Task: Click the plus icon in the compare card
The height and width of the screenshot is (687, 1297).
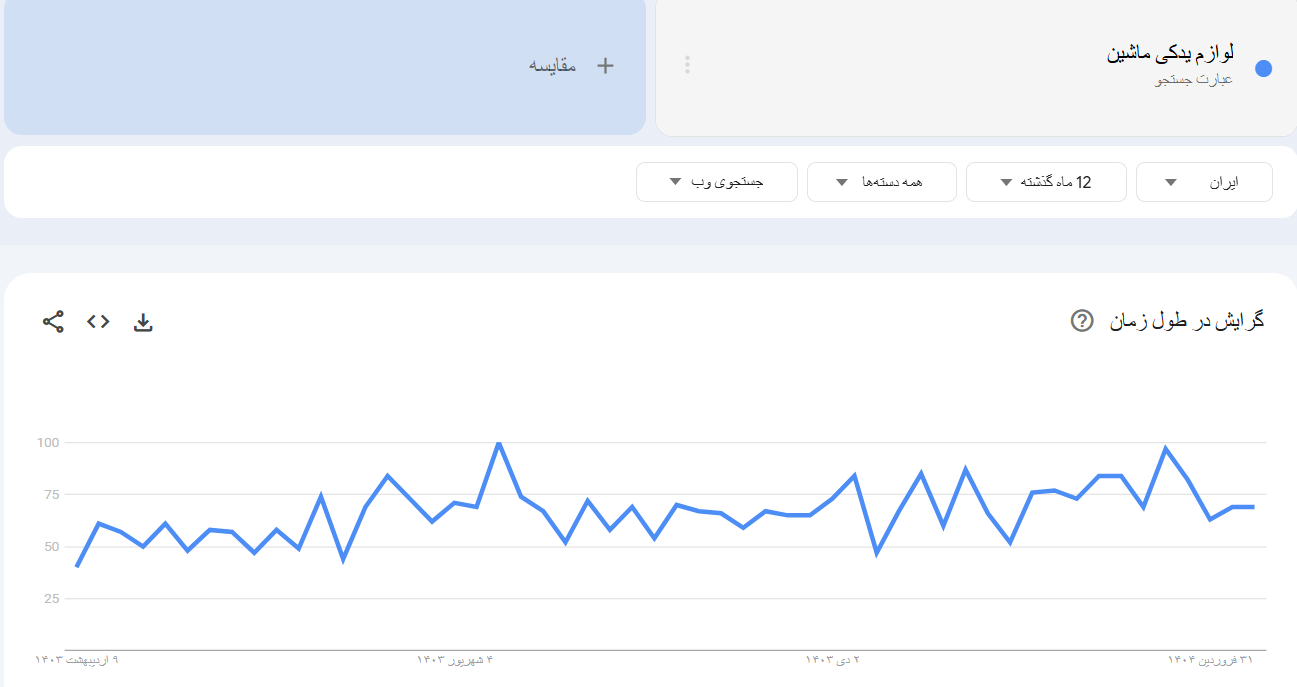Action: tap(604, 66)
